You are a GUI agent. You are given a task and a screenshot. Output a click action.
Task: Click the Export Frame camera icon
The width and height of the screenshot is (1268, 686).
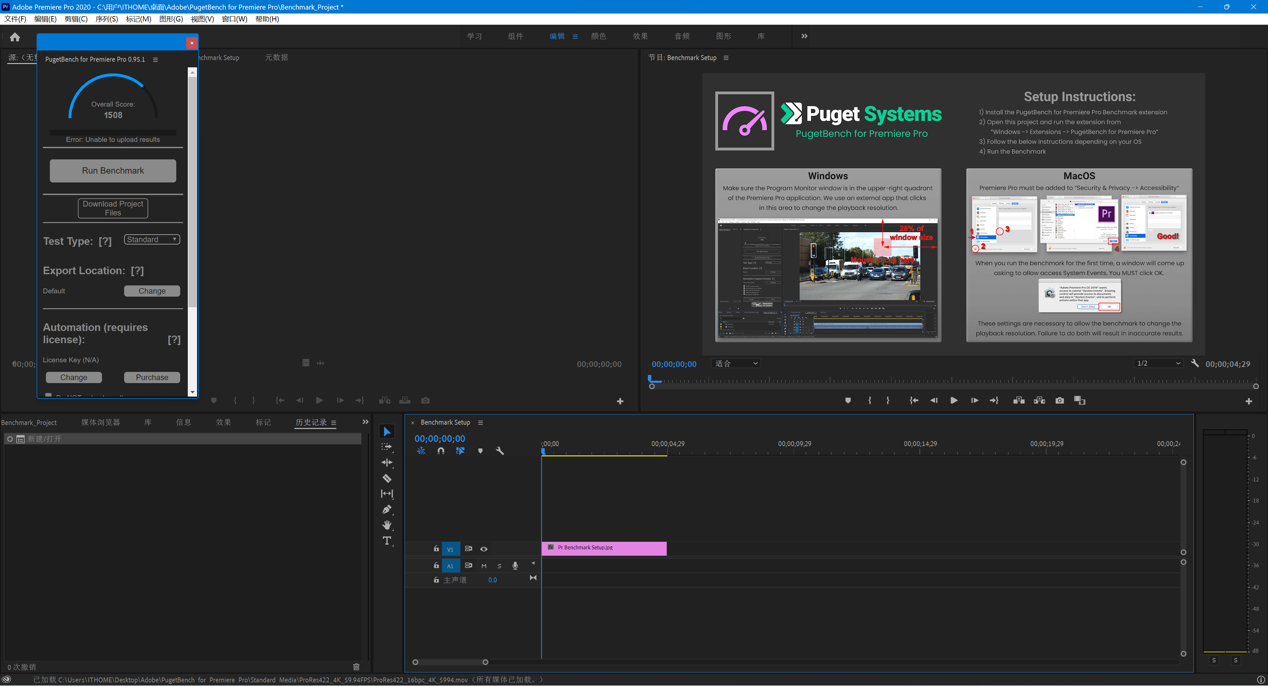point(1059,401)
